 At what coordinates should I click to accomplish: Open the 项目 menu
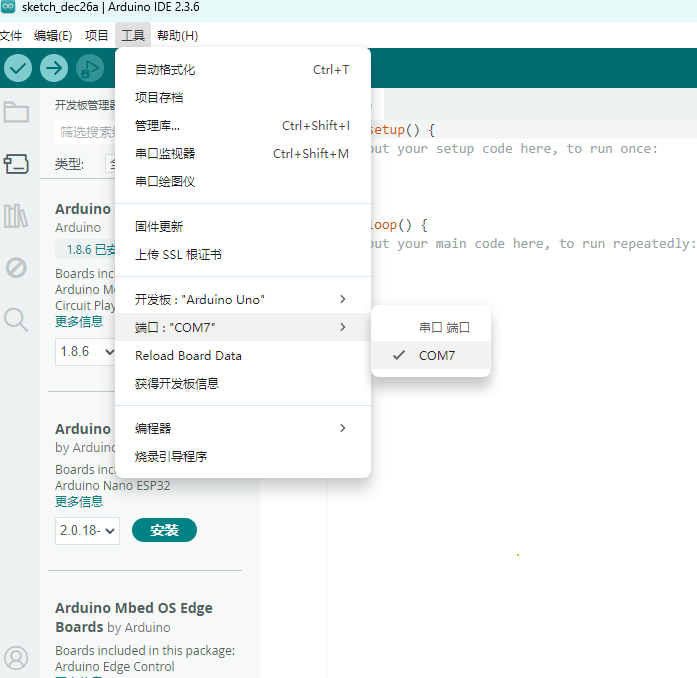pyautogui.click(x=96, y=35)
